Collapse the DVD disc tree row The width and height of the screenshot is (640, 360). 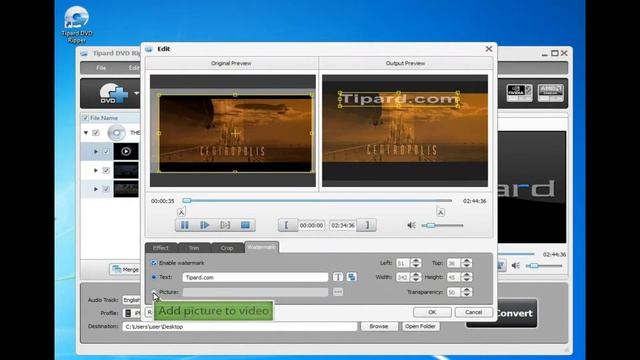point(86,133)
